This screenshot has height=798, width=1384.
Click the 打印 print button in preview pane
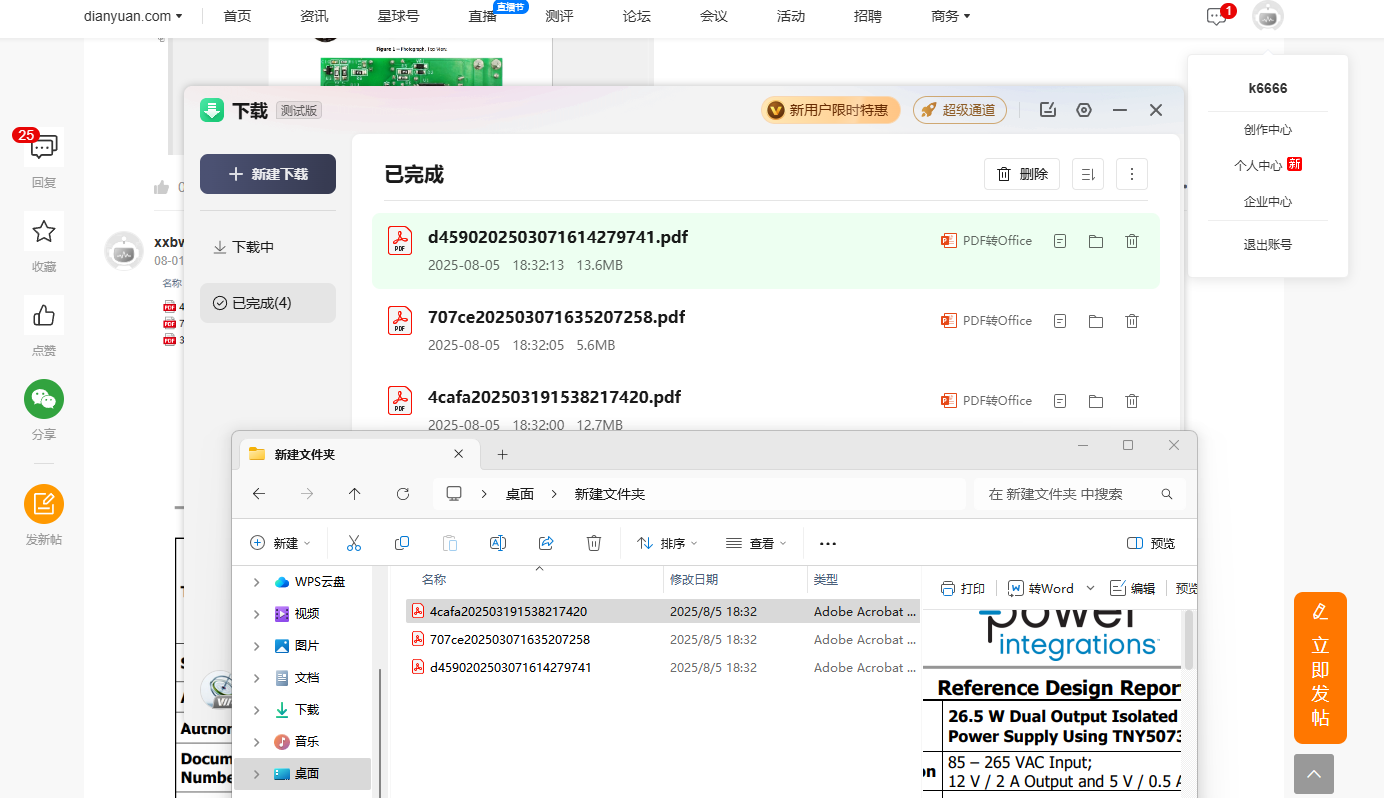coord(963,588)
